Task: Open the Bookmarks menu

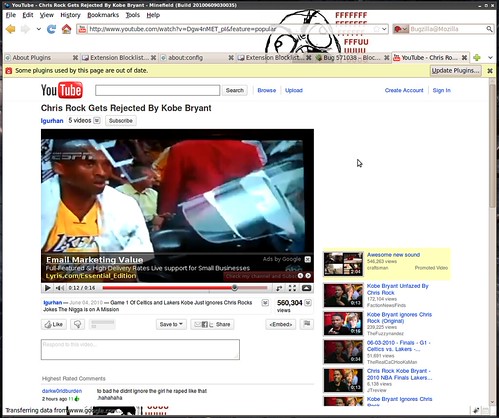Action: point(103,15)
